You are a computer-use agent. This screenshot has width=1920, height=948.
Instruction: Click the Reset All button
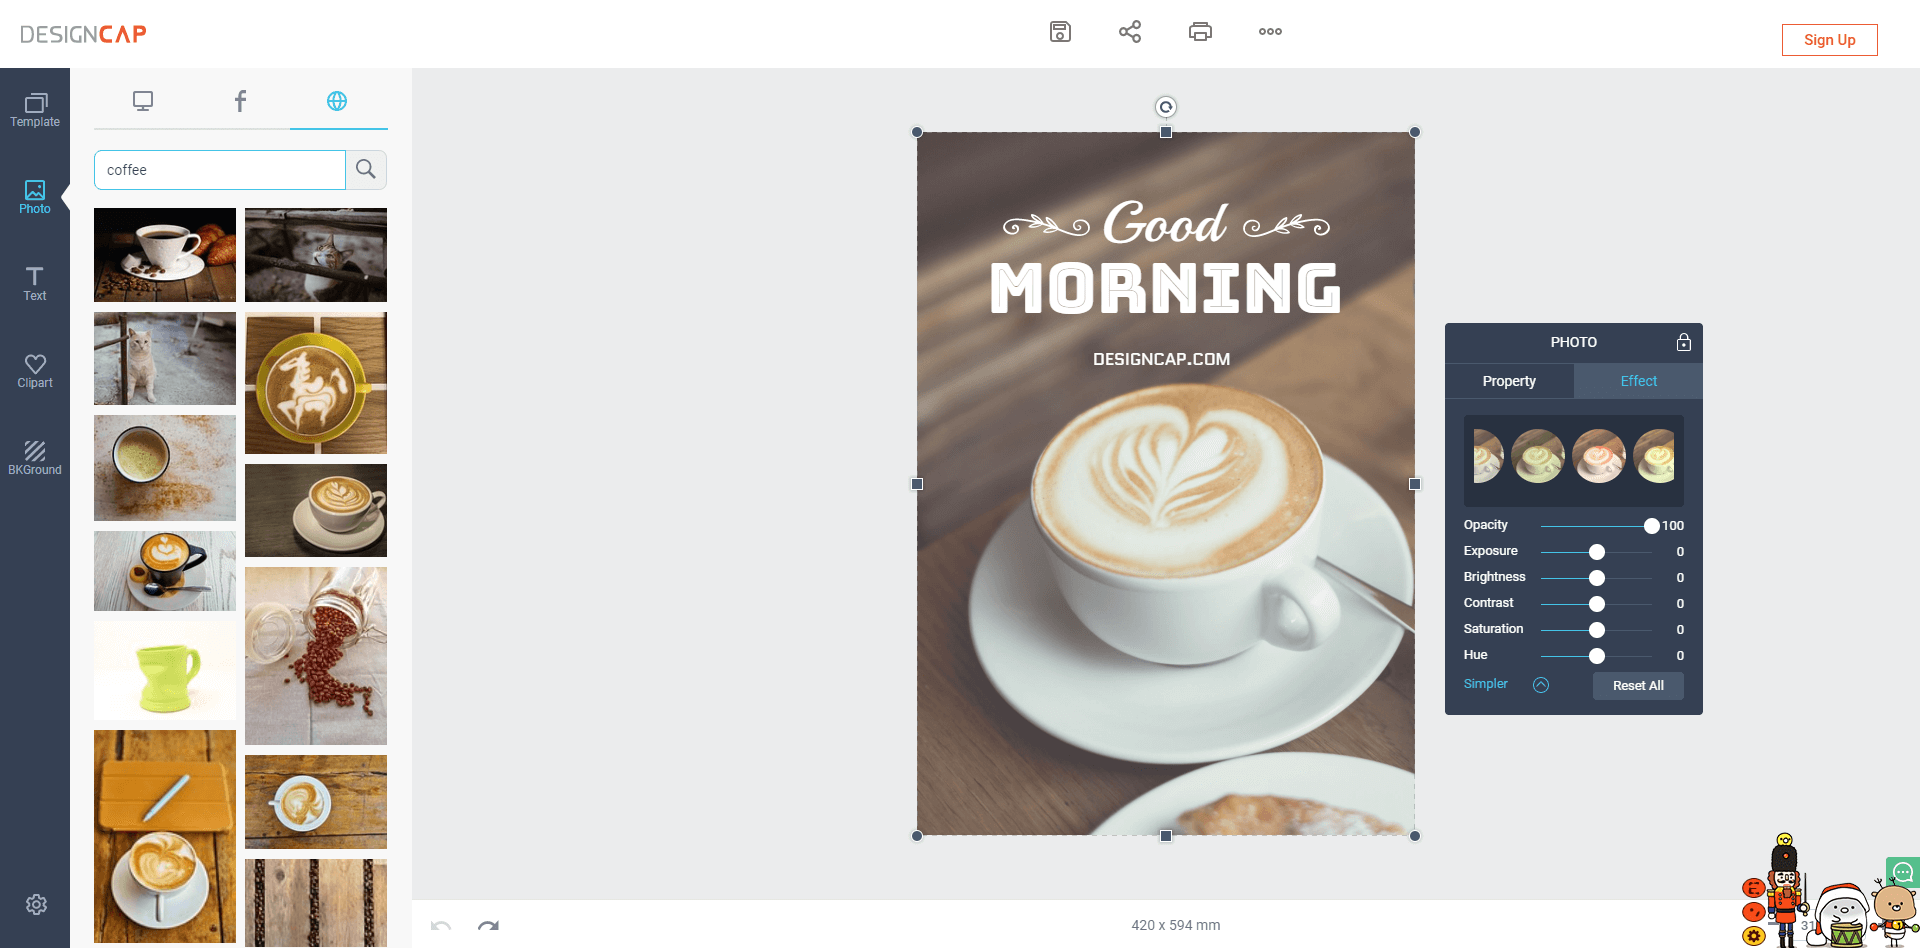pos(1638,685)
